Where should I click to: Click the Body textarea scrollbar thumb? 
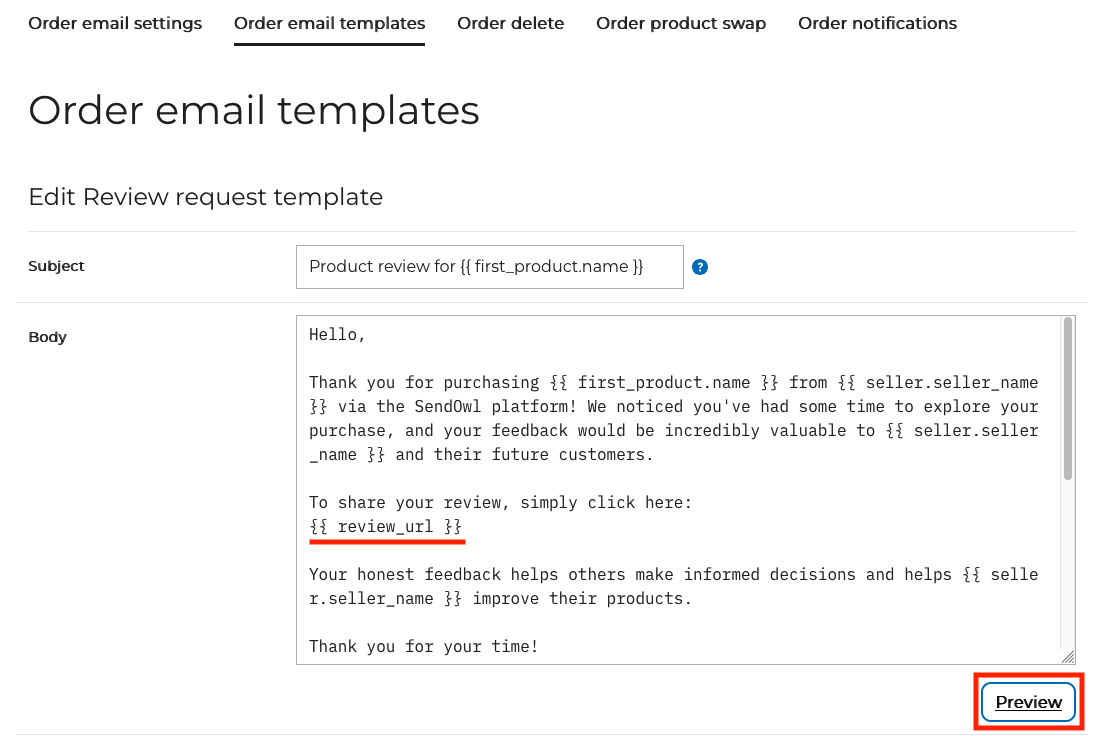pyautogui.click(x=1068, y=398)
